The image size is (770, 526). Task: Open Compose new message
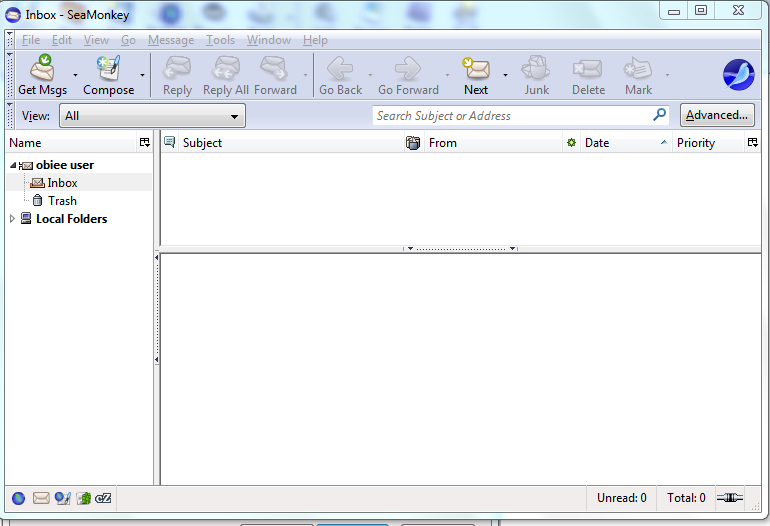109,68
